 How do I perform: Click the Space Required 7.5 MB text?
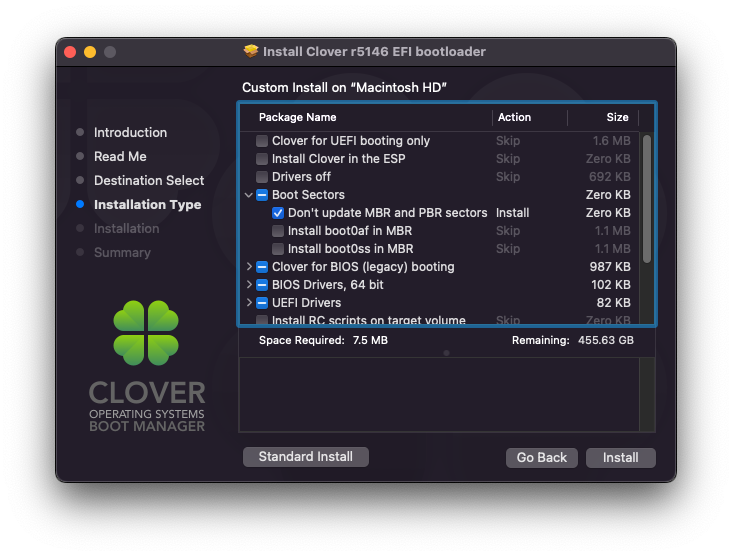click(x=323, y=340)
